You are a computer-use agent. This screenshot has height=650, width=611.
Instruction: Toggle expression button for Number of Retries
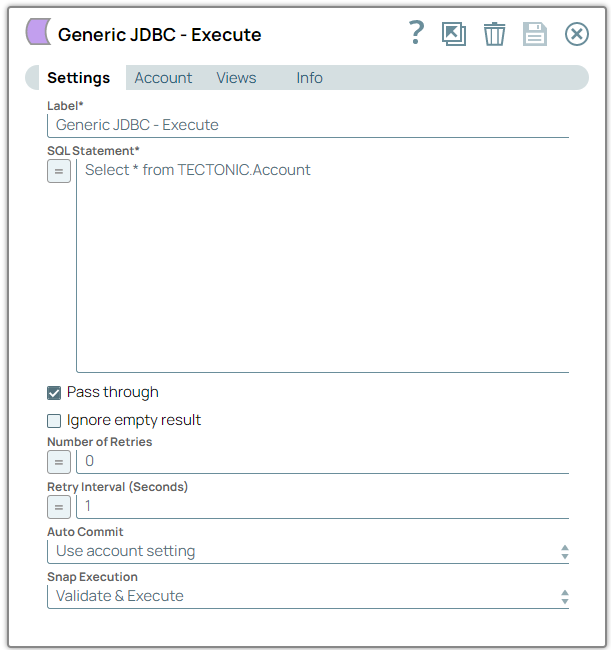coord(59,462)
